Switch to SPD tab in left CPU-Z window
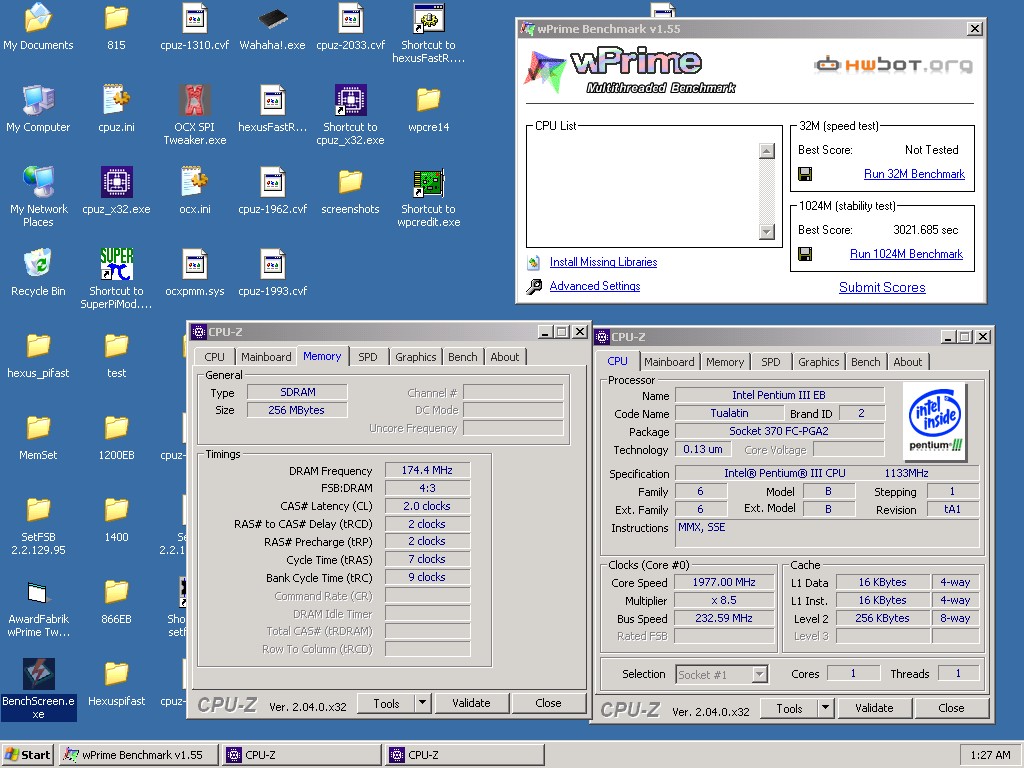The height and width of the screenshot is (768, 1024). pos(368,357)
